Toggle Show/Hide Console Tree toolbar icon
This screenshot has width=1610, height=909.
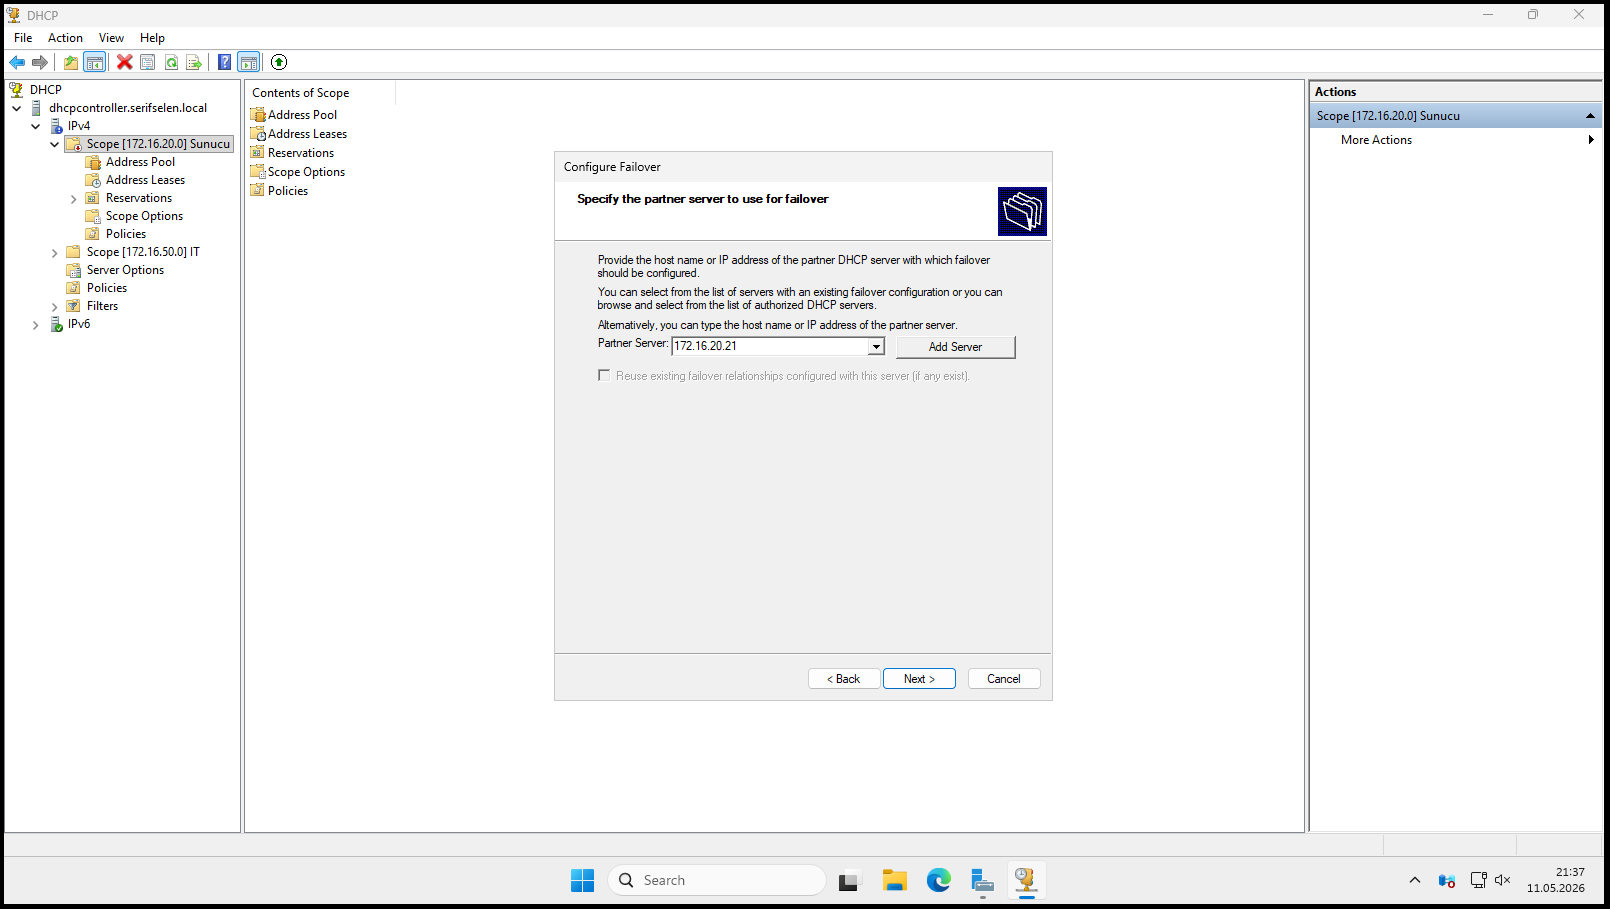(x=95, y=62)
